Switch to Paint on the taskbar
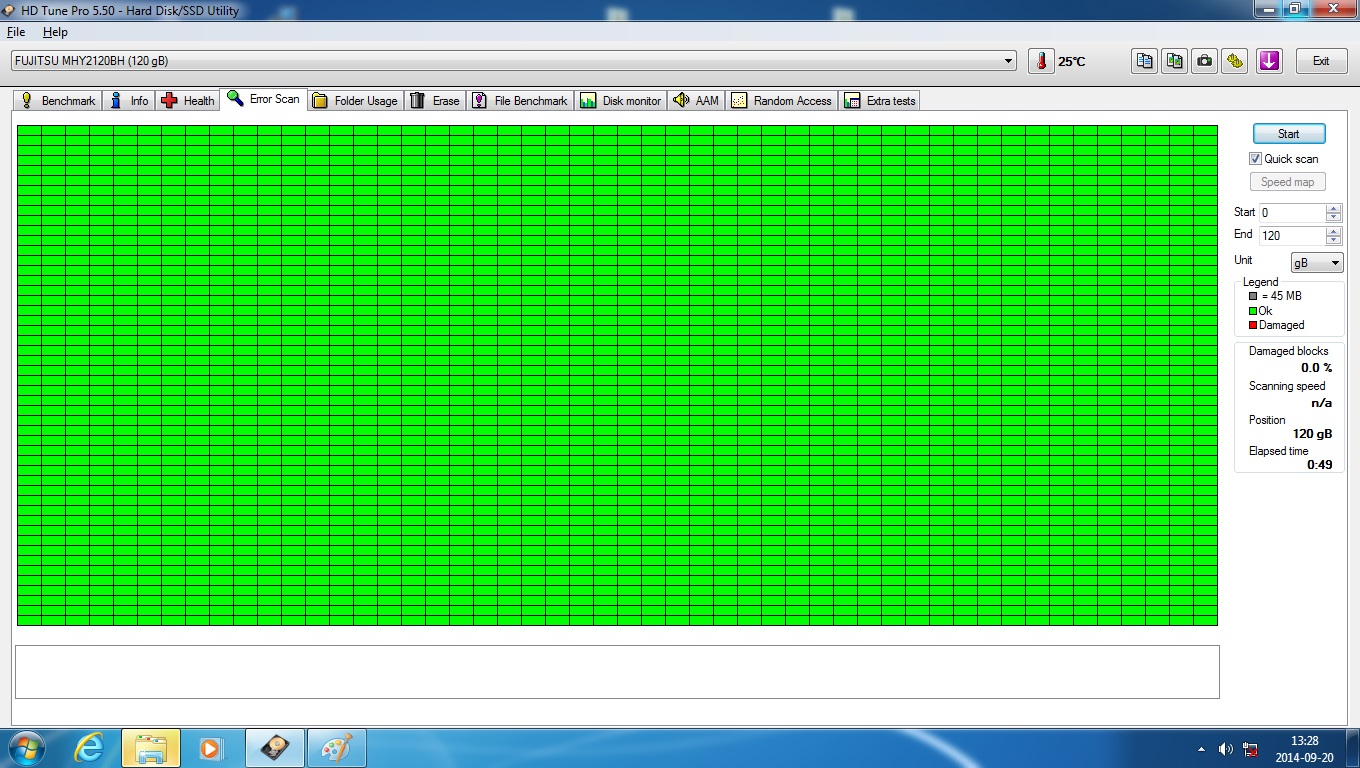This screenshot has width=1360, height=768. (337, 748)
